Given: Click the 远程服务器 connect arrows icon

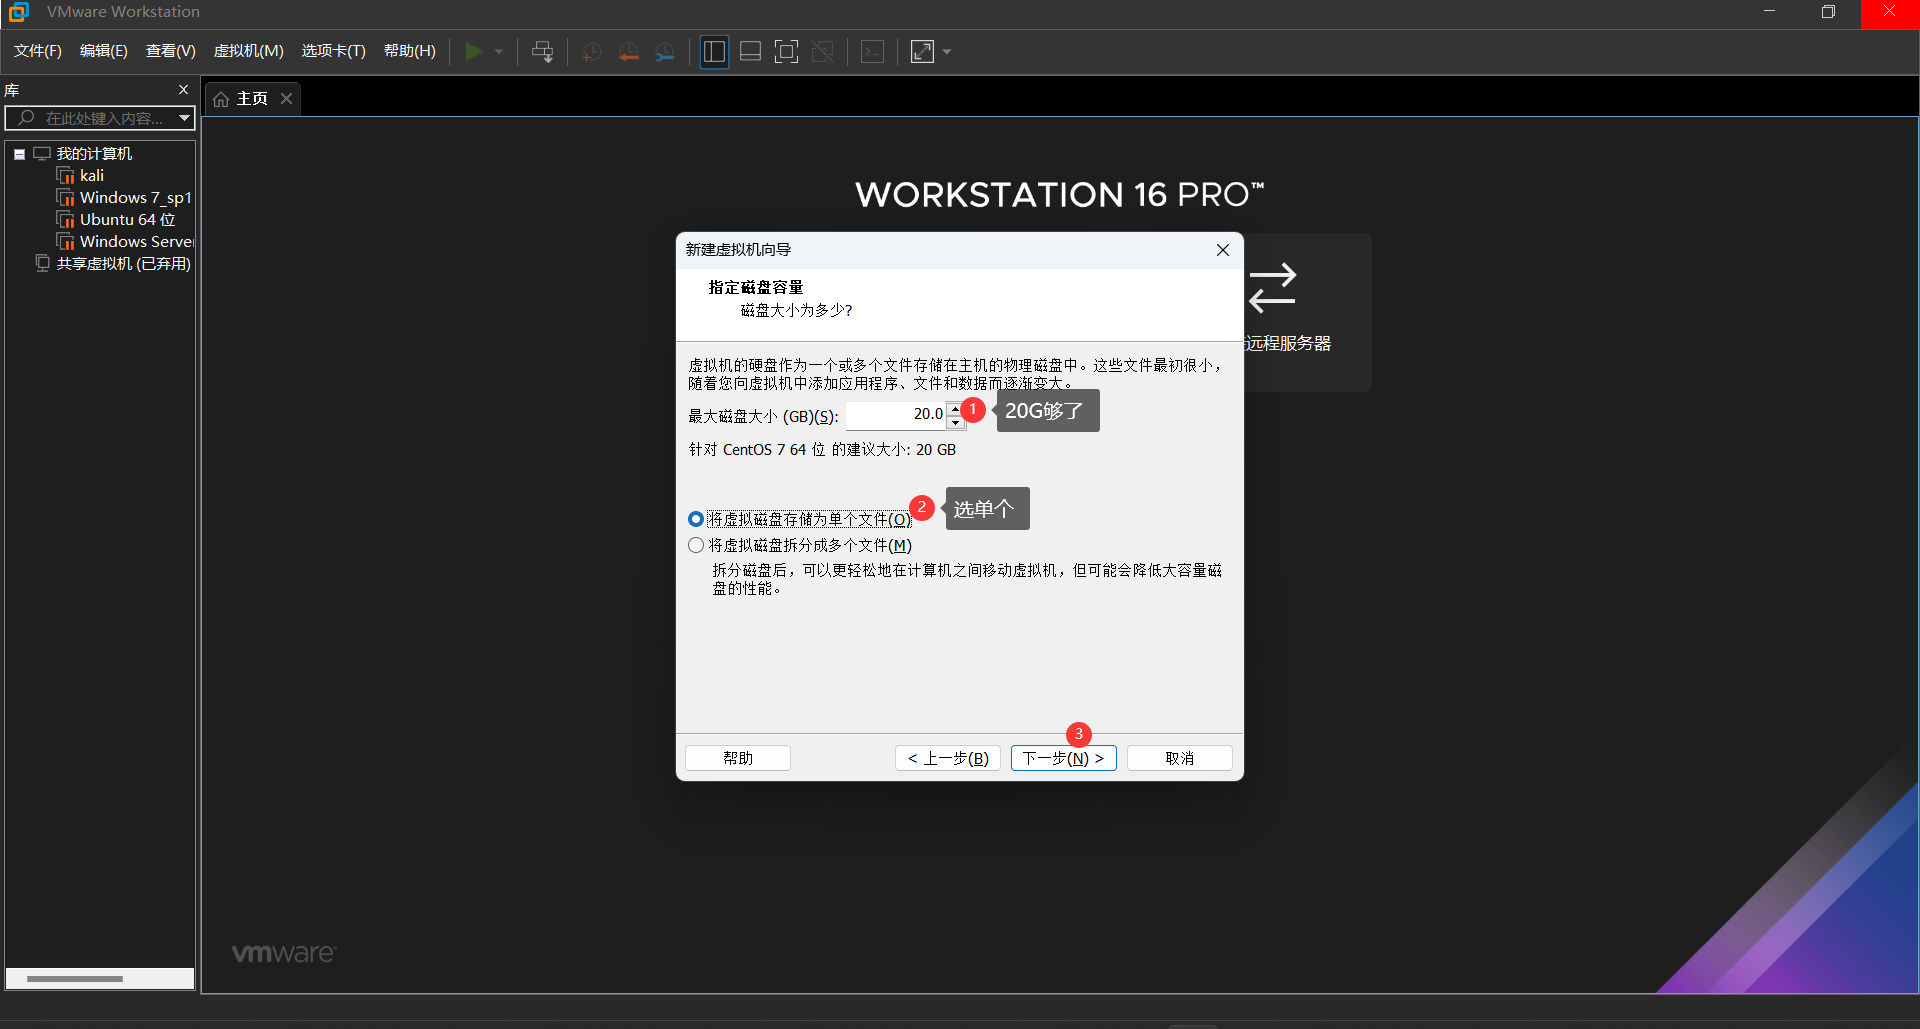Looking at the screenshot, I should [x=1272, y=288].
